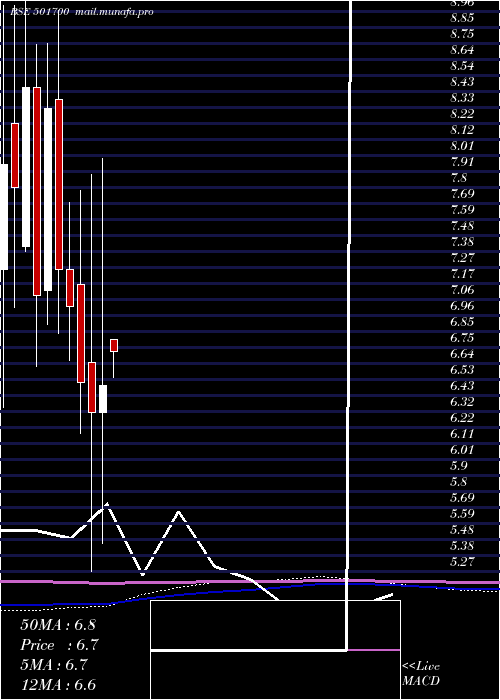
Task: Click the 7.8 price axis label
Action: coord(459,178)
